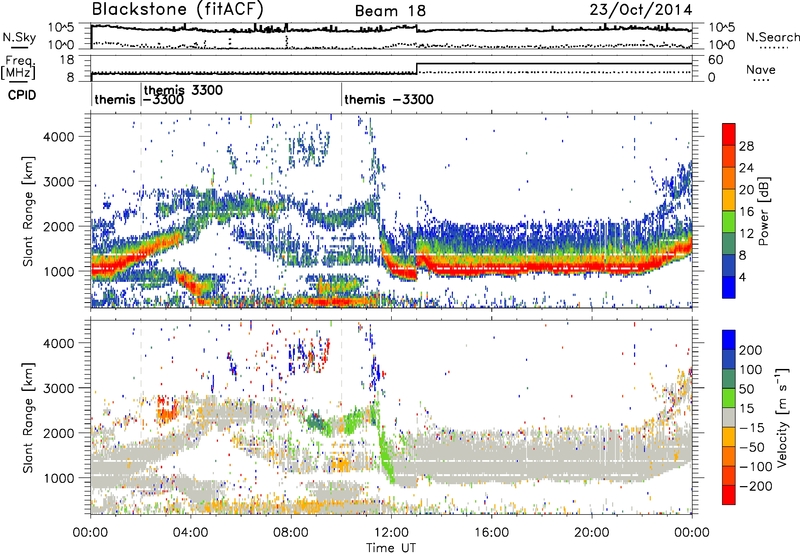Click the 'themis 3300' CPID marker text
The height and width of the screenshot is (554, 800).
[x=183, y=90]
